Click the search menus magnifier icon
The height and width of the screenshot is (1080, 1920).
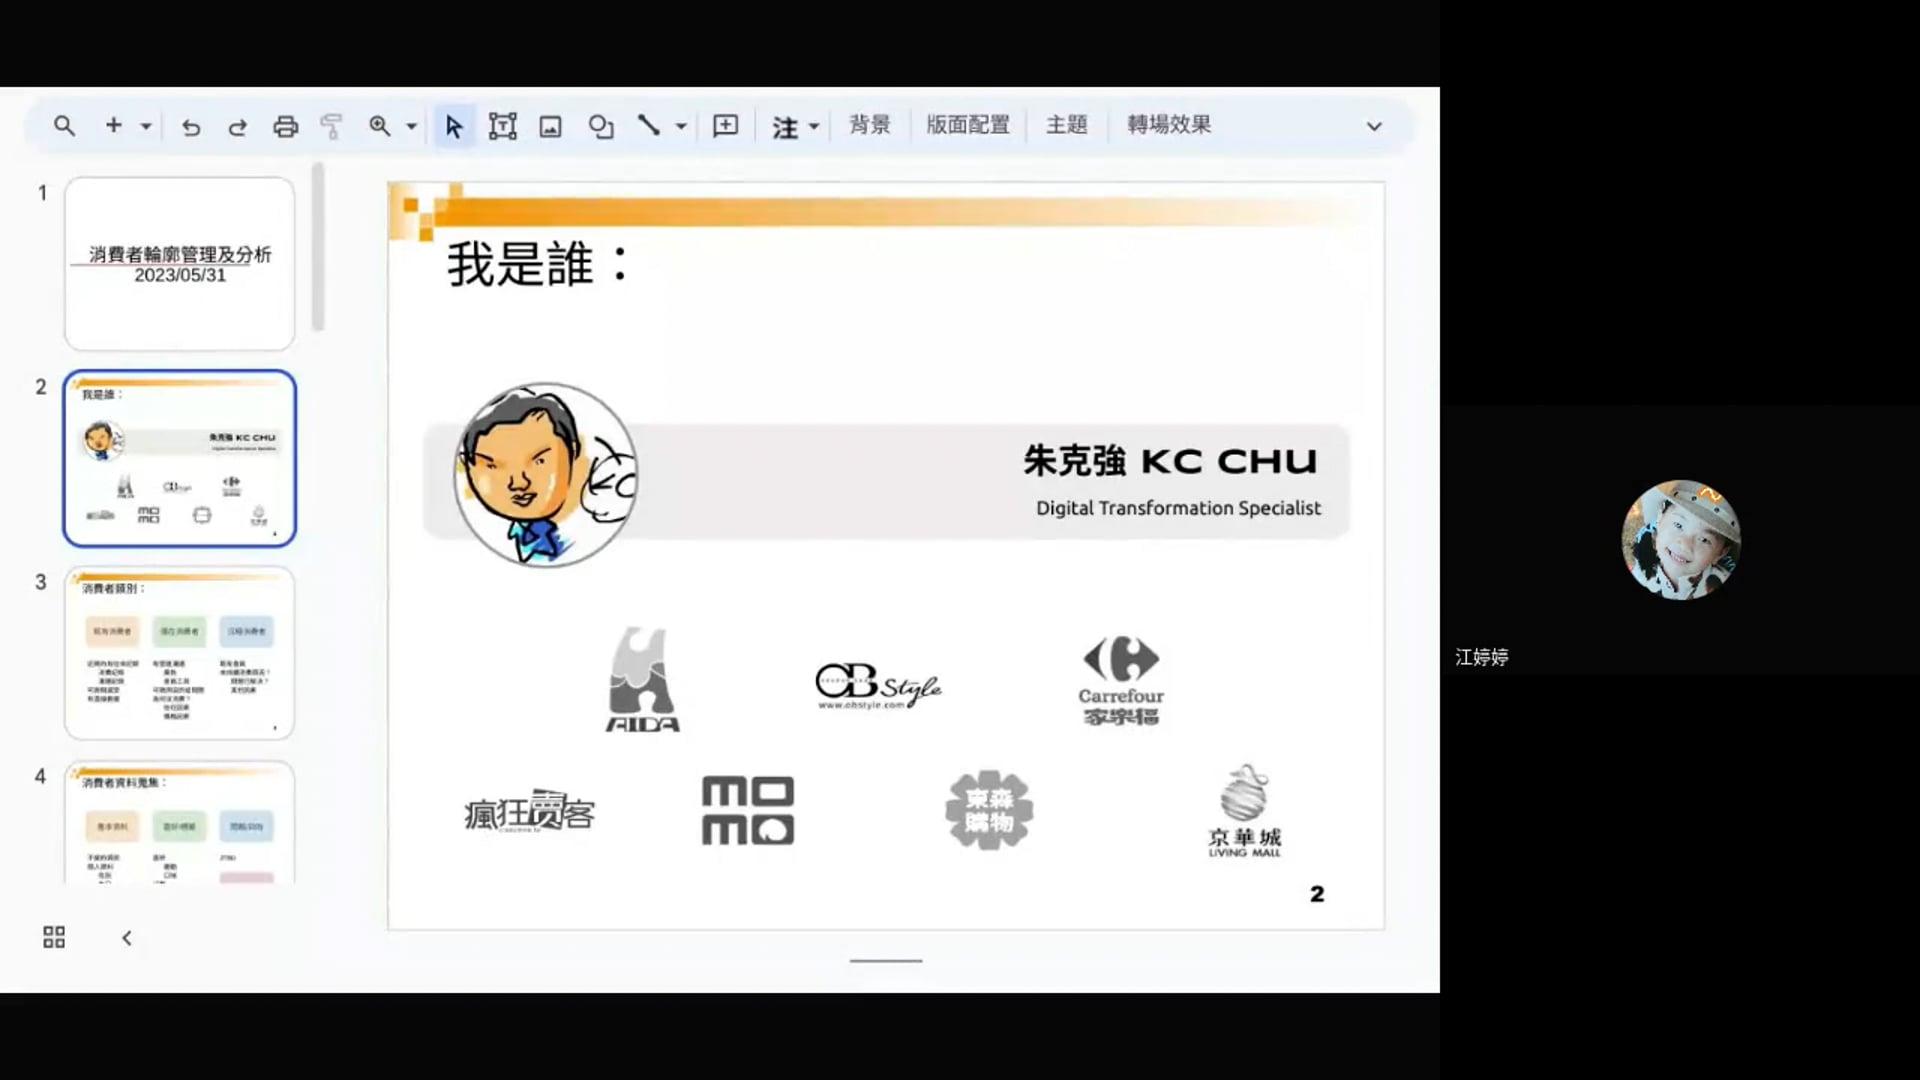[x=64, y=126]
